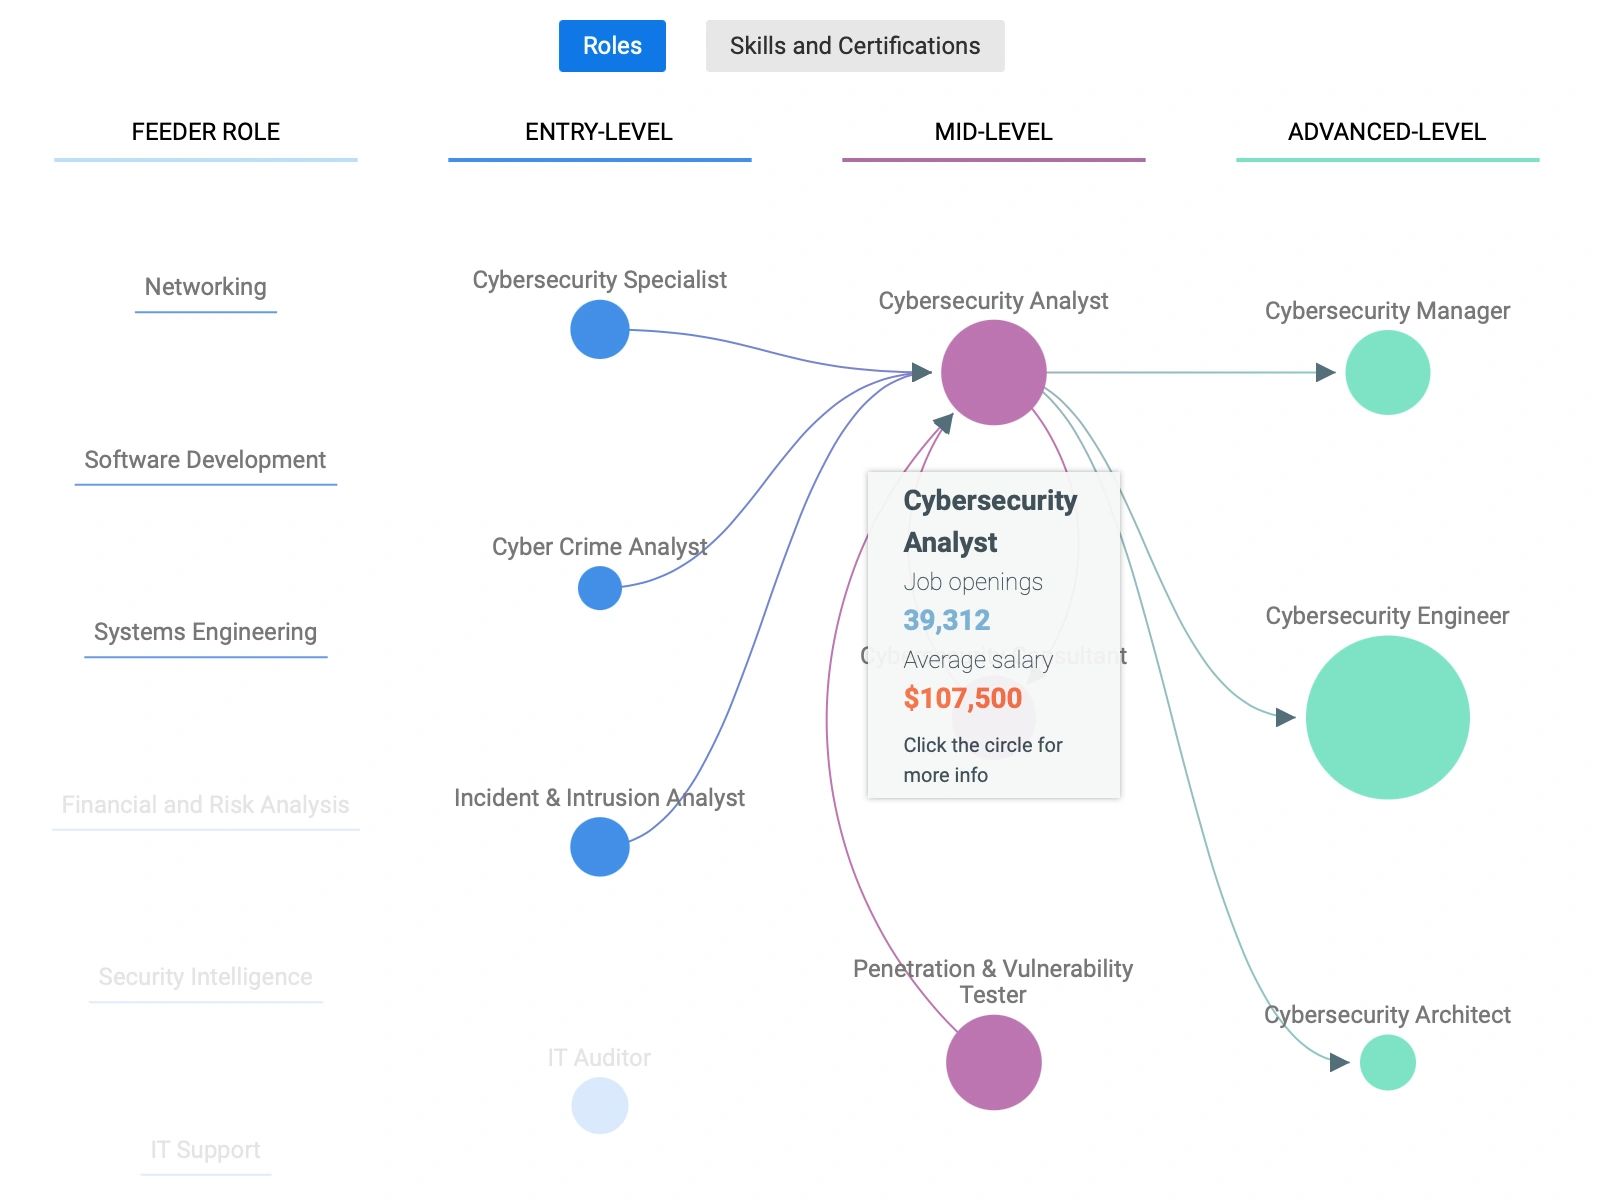Viewport: 1598px width, 1204px height.
Task: Click the Security Intelligence feeder role
Action: pos(205,977)
